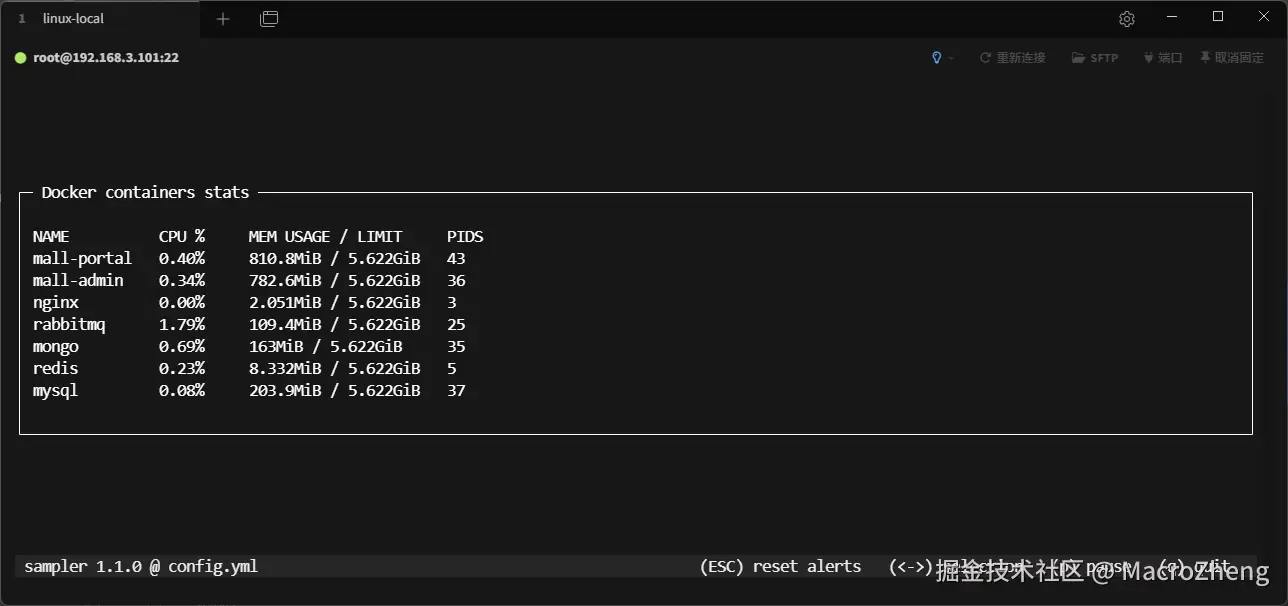Viewport: 1288px width, 606px height.
Task: Open a new tab with the plus icon
Action: click(x=223, y=19)
